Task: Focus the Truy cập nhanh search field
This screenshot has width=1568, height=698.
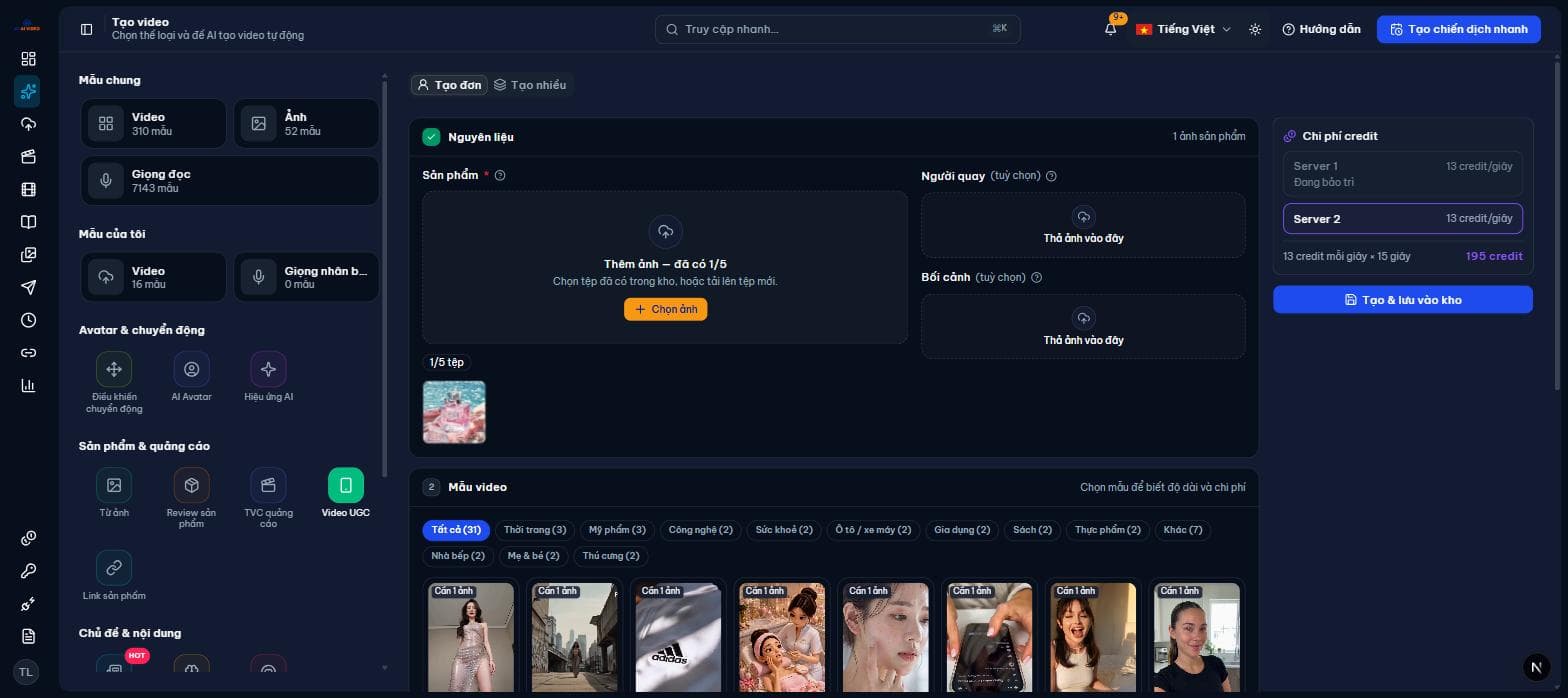Action: pos(838,29)
